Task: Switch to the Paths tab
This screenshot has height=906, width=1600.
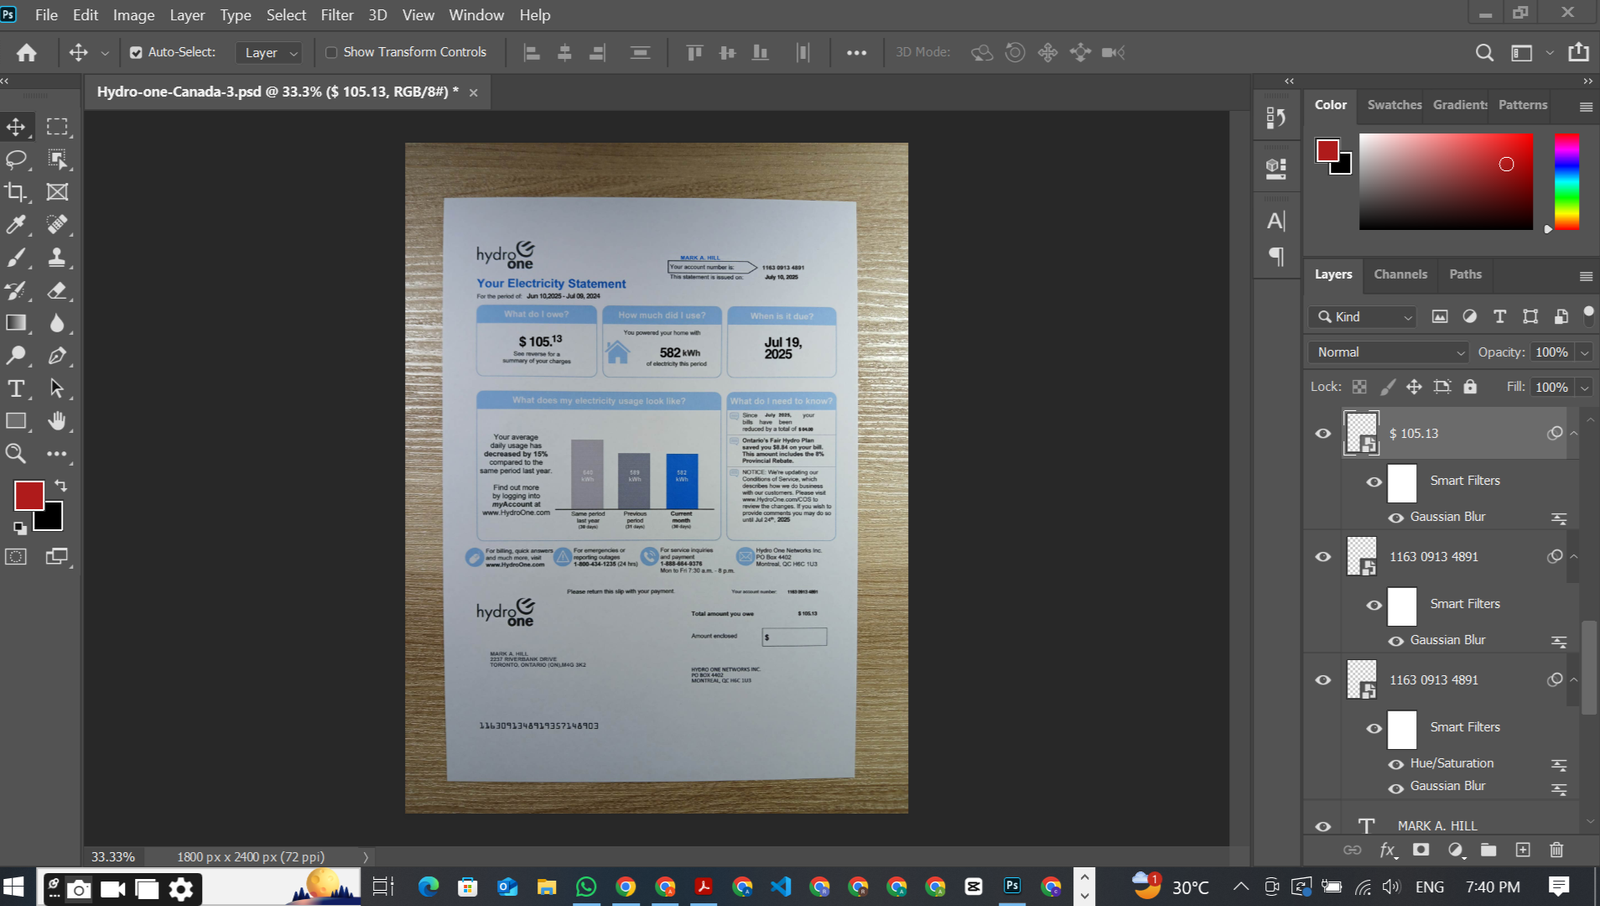Action: 1465,274
